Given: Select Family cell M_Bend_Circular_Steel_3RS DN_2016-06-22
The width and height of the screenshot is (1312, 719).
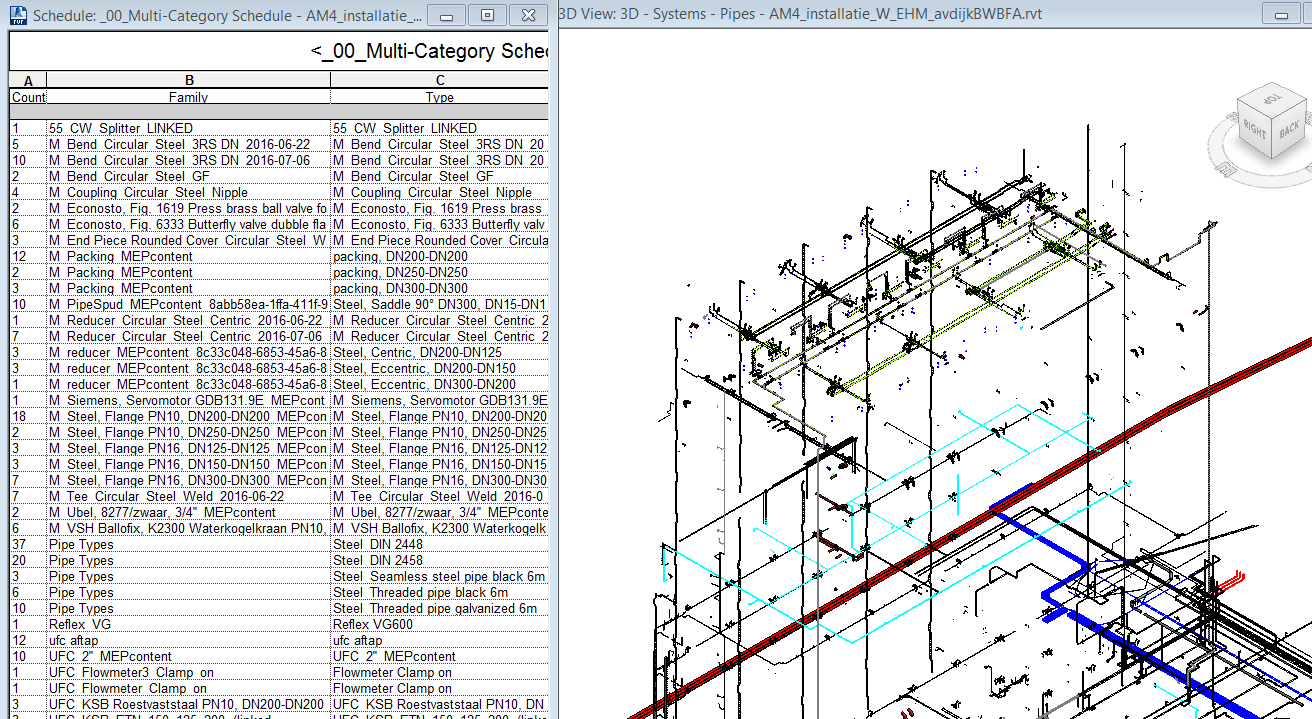Looking at the screenshot, I should pyautogui.click(x=188, y=144).
